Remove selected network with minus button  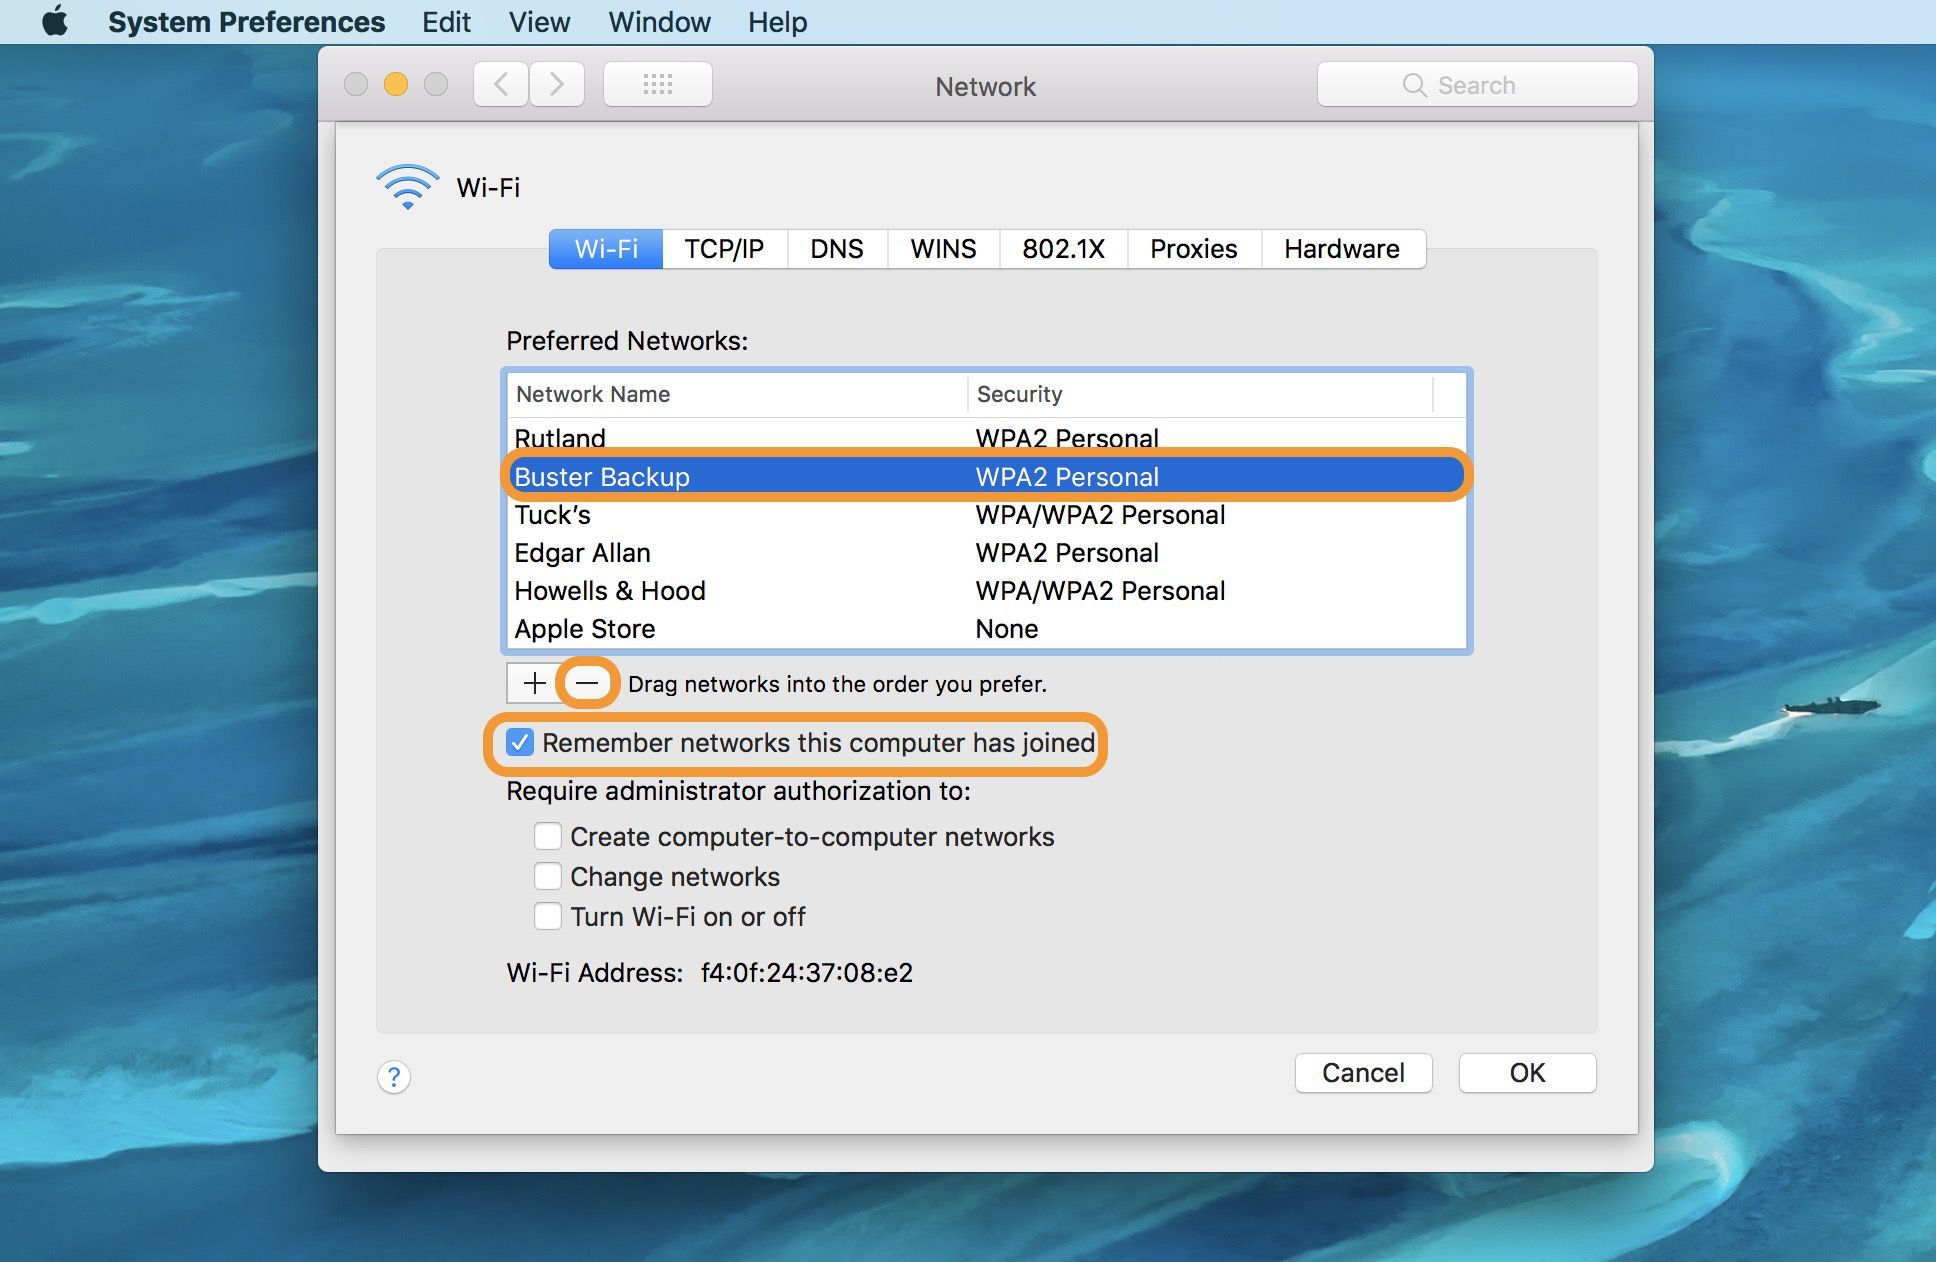587,683
